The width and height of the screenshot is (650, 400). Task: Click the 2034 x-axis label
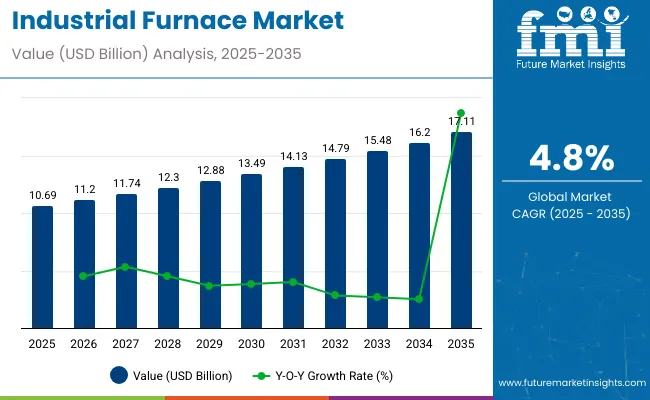coord(419,344)
